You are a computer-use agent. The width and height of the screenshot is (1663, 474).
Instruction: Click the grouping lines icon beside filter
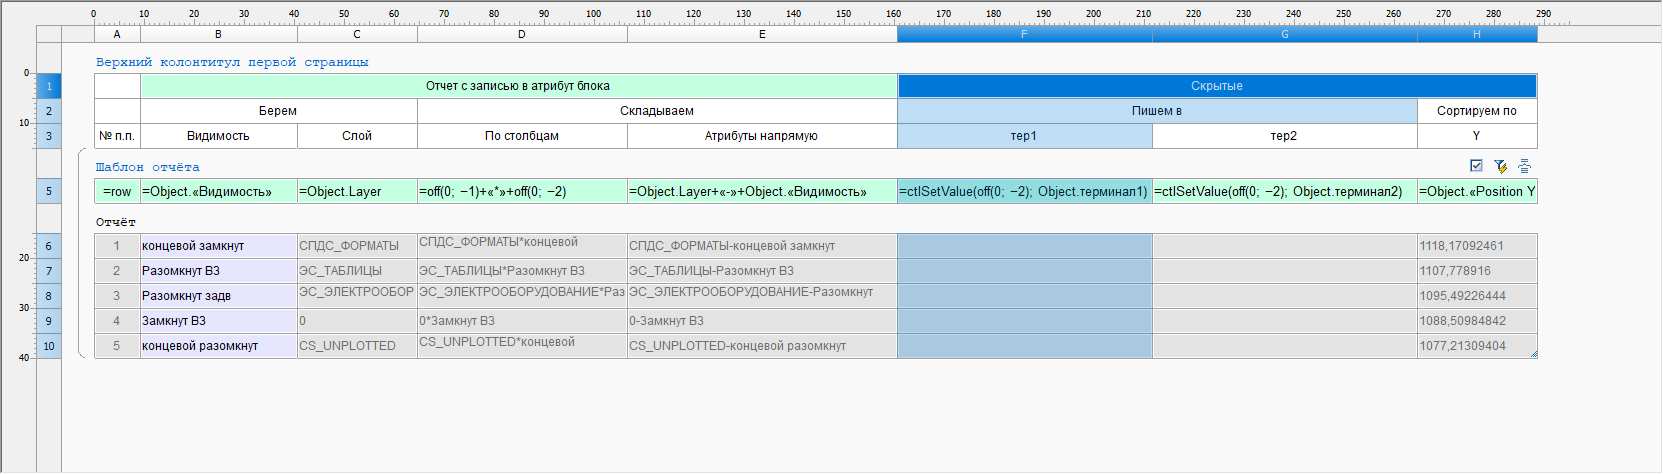coord(1524,166)
